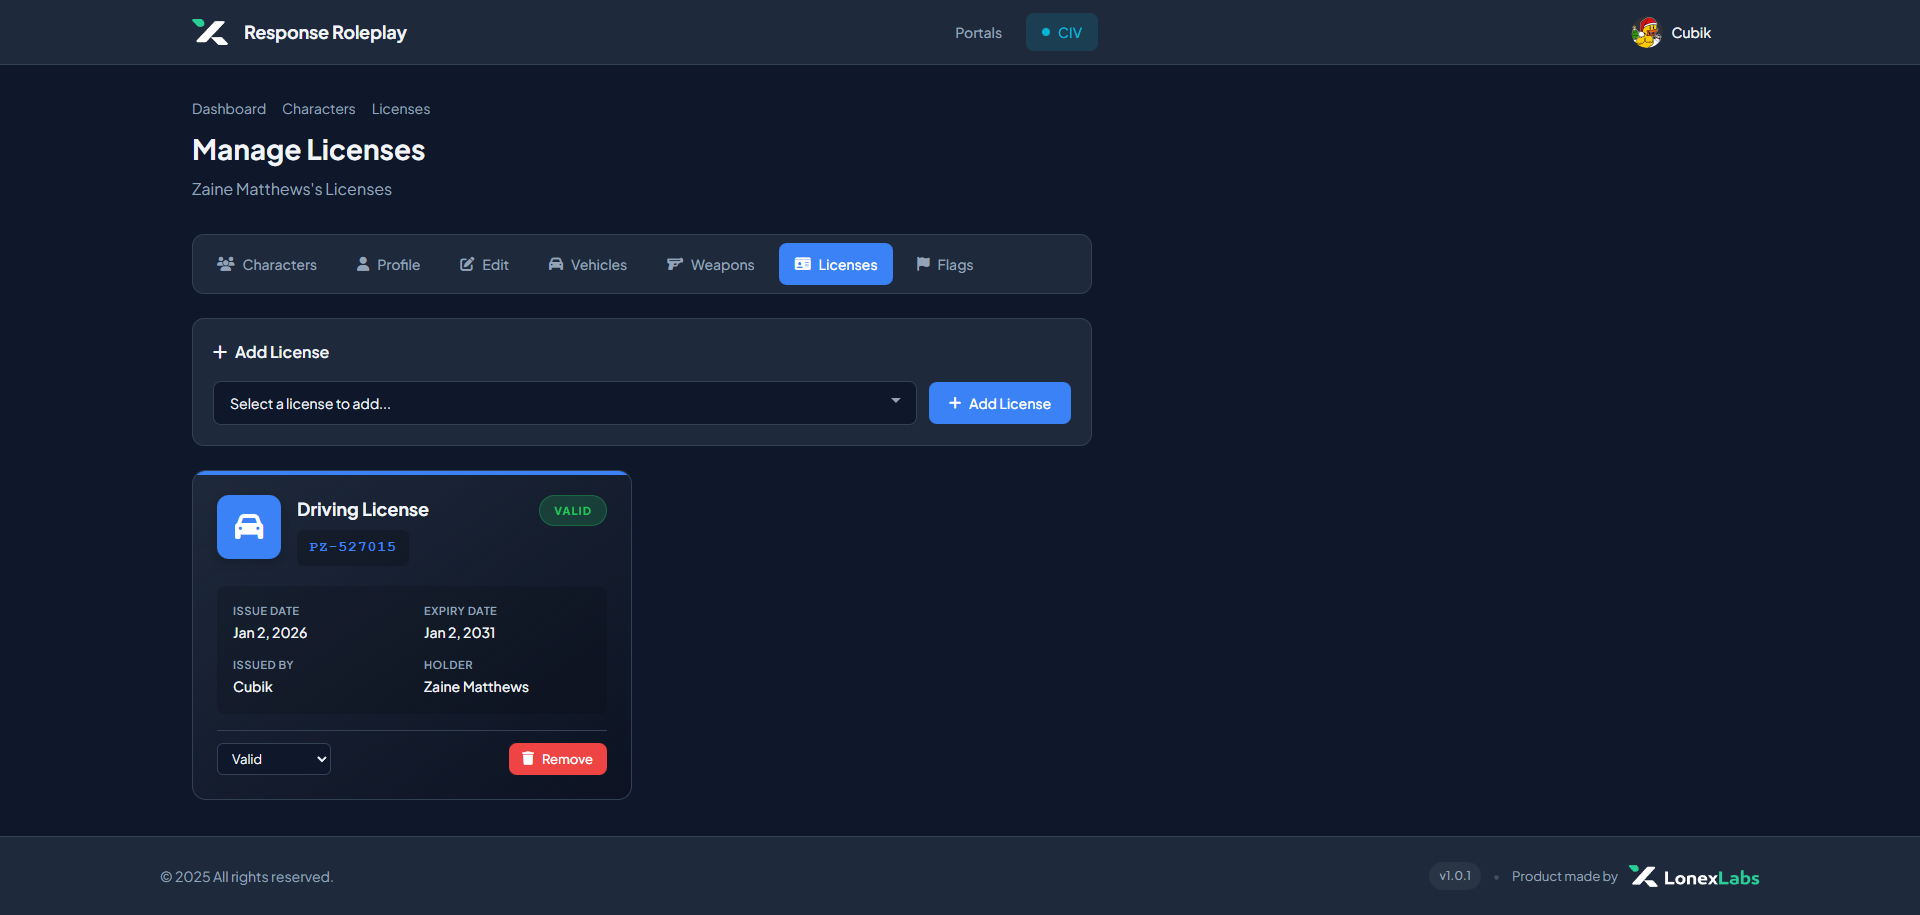Go to the Vehicles tab
The image size is (1920, 915).
coord(588,264)
